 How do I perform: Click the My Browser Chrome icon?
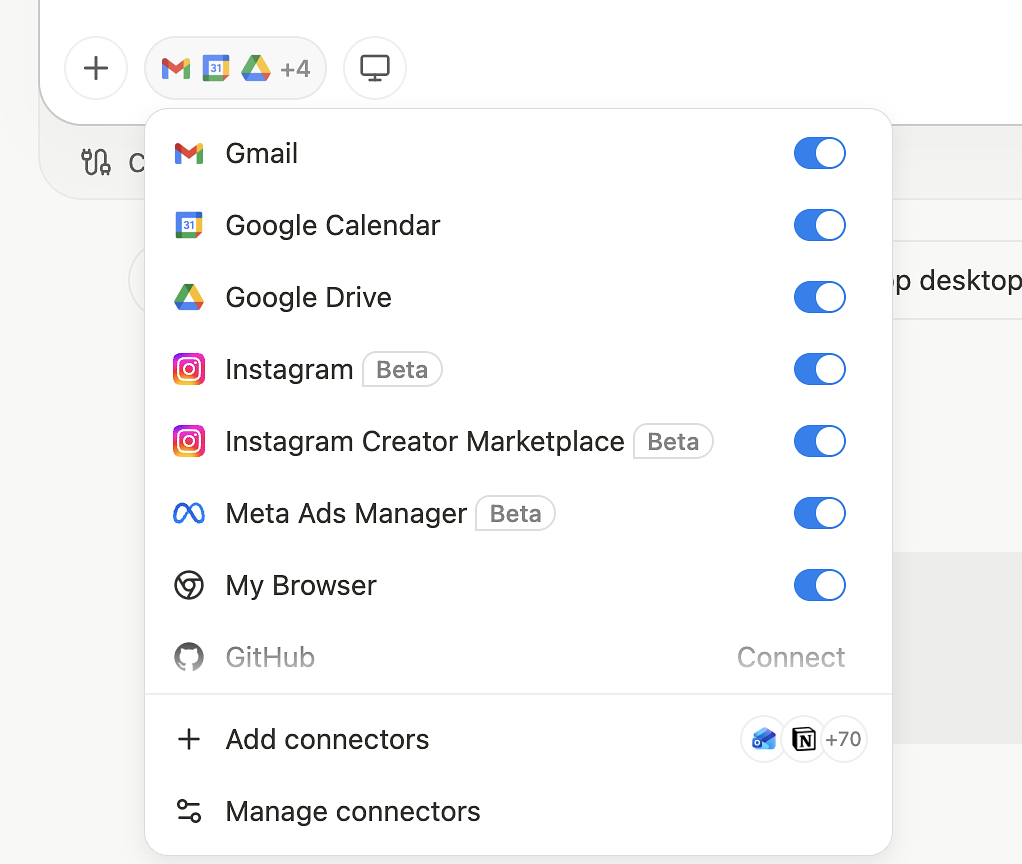[x=189, y=585]
